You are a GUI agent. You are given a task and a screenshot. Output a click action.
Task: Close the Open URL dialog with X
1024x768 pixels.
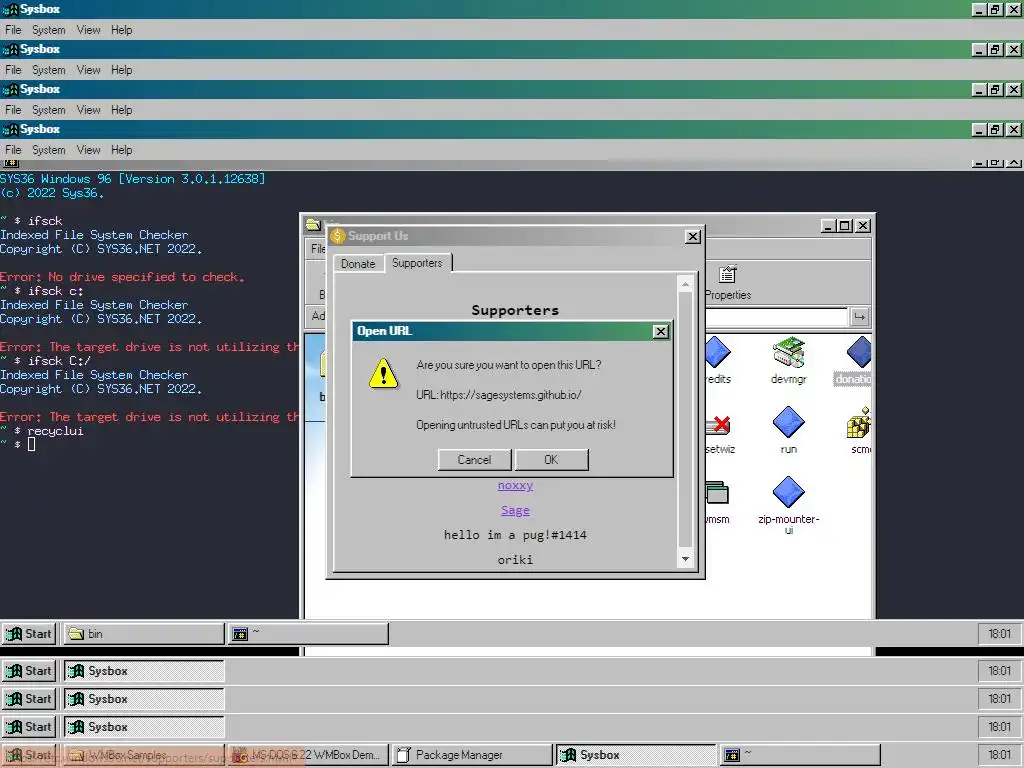[x=661, y=332]
